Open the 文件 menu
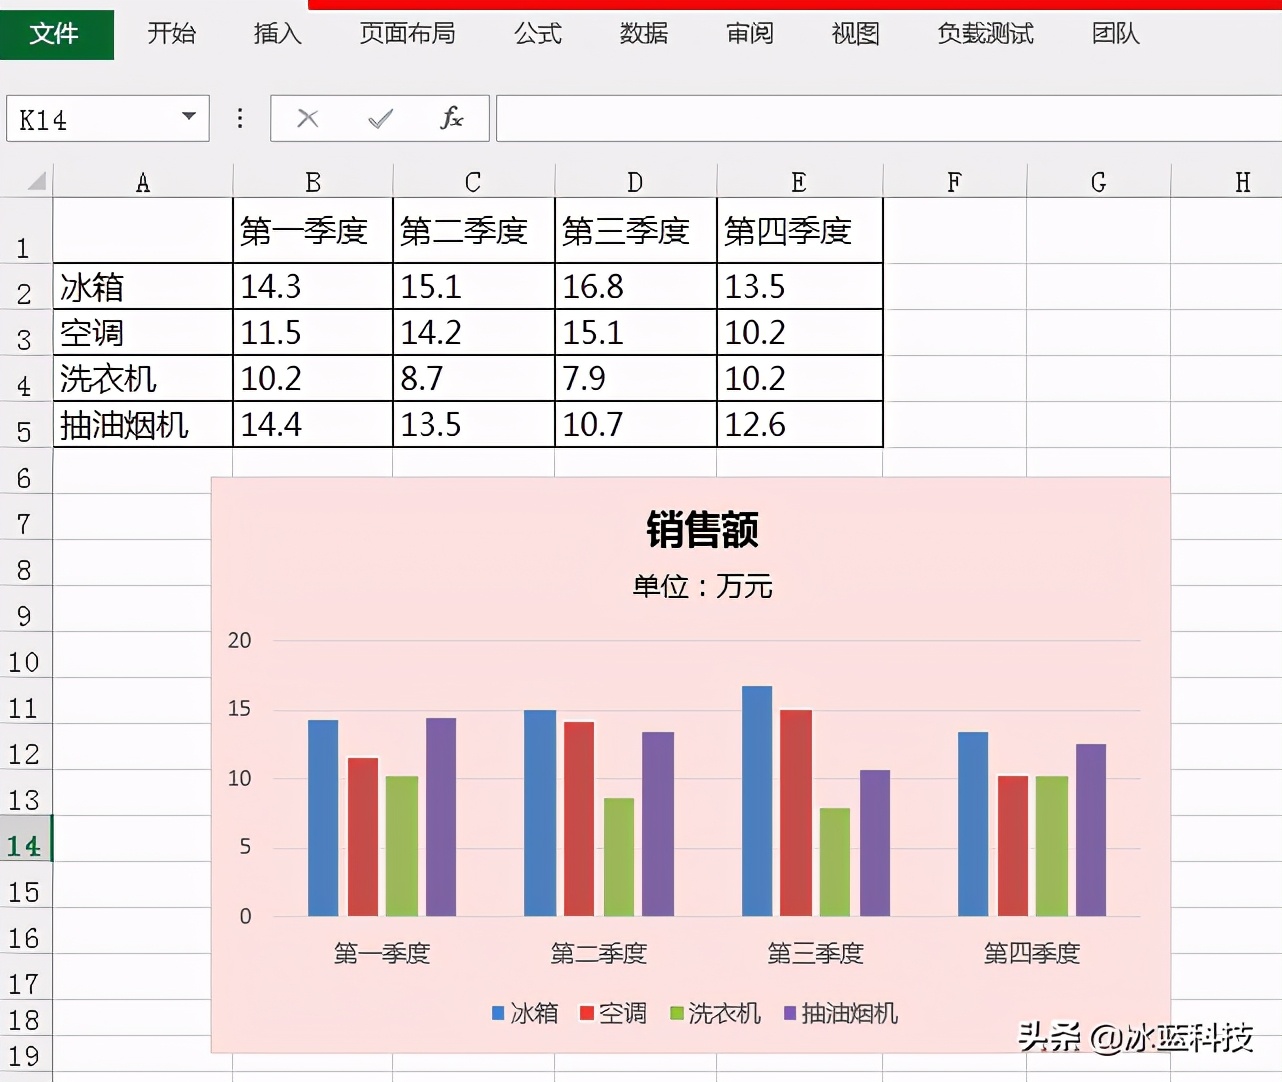Screen dimensions: 1282x1082 55,34
